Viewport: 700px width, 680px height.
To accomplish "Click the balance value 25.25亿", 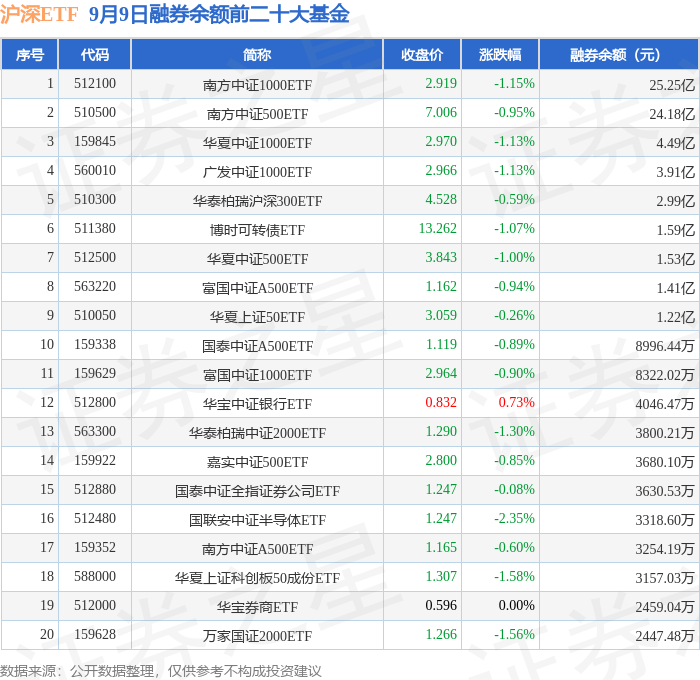I will pyautogui.click(x=672, y=85).
